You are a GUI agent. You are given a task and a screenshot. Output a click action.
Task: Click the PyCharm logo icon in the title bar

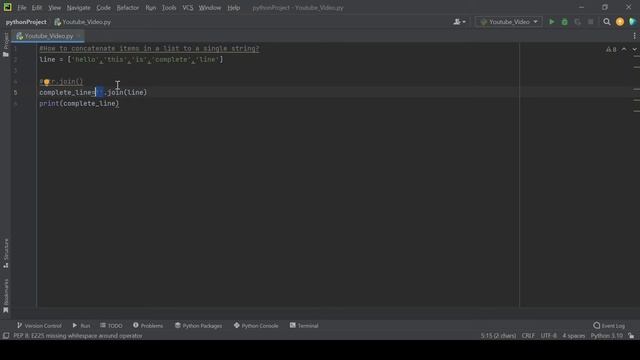click(x=7, y=7)
